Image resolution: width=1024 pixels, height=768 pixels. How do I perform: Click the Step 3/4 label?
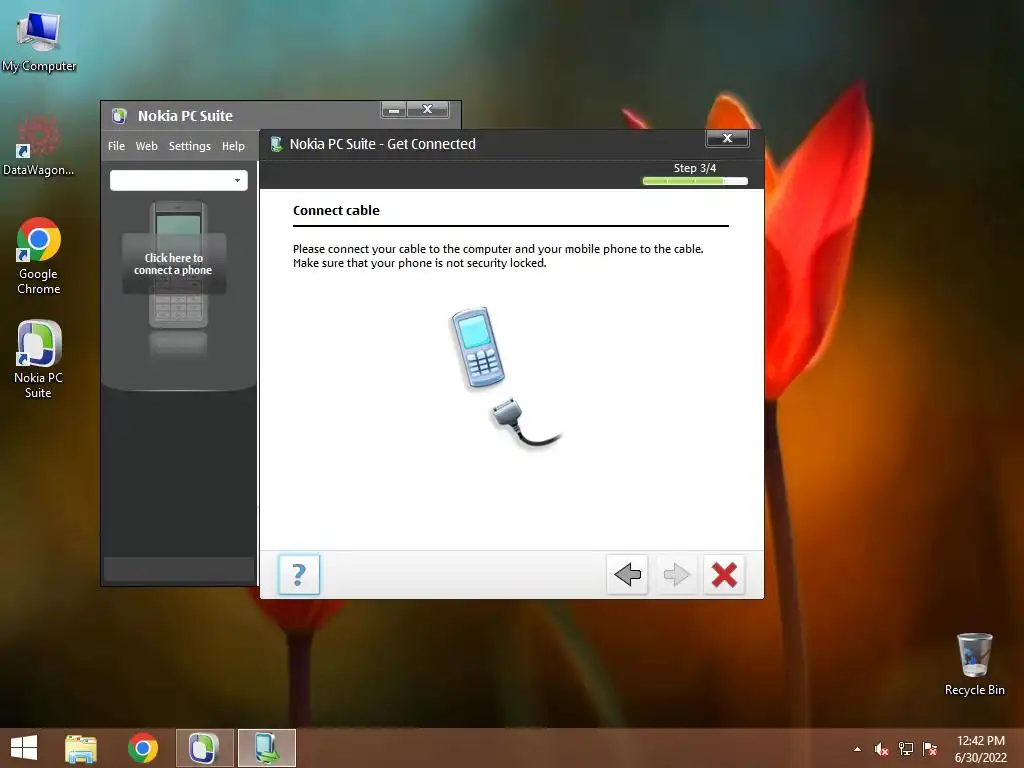(695, 168)
